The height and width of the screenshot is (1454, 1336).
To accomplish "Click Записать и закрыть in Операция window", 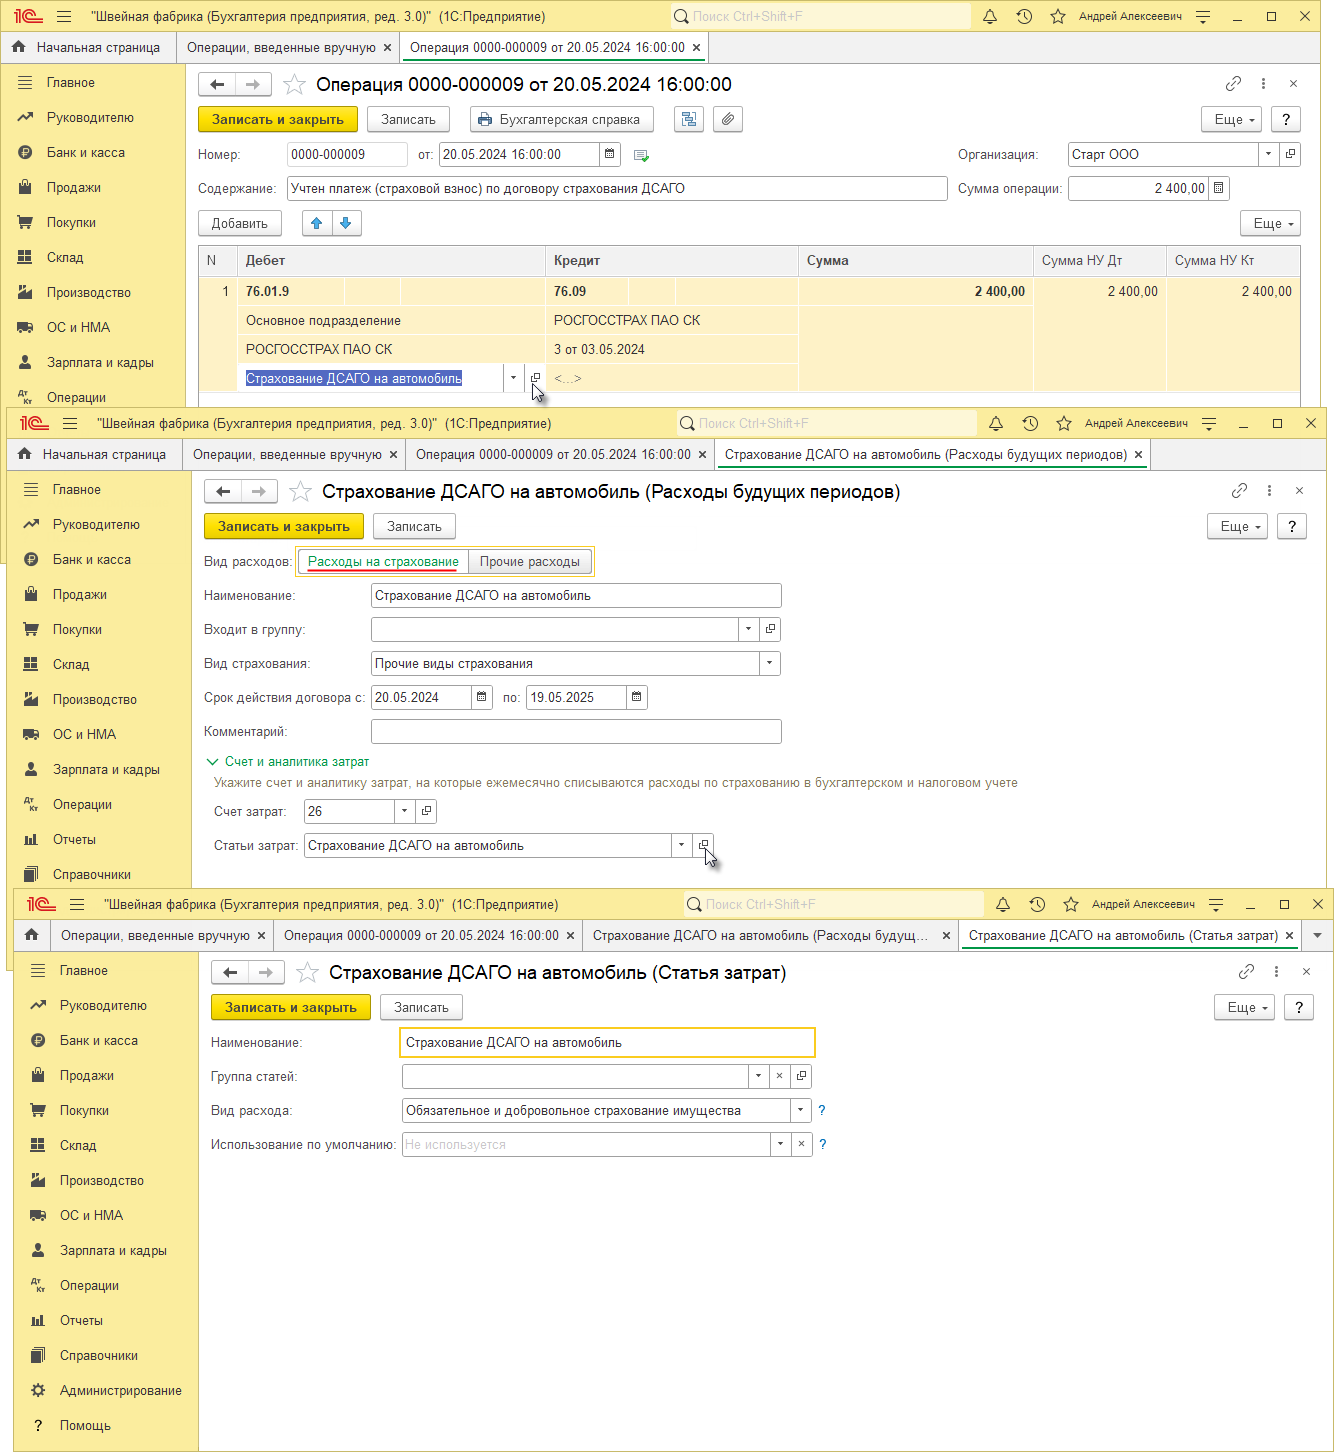I will coord(278,119).
